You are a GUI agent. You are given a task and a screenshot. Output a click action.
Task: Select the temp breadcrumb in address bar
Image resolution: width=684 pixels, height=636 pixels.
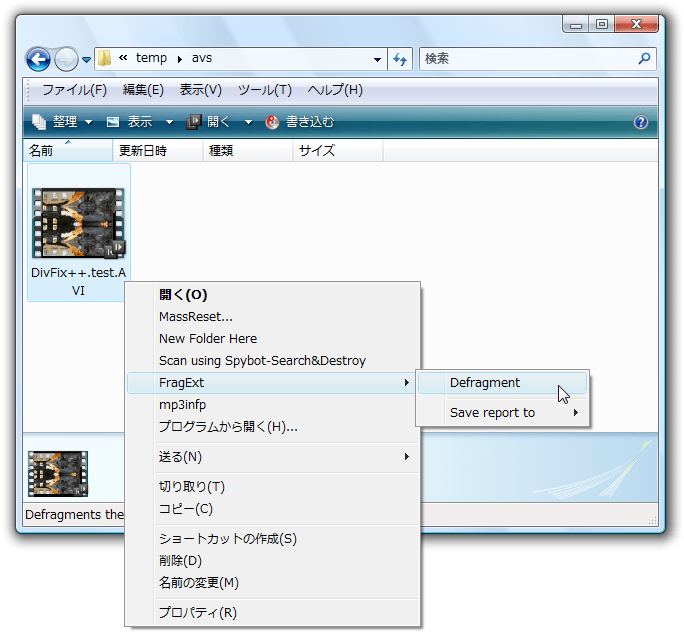point(151,58)
